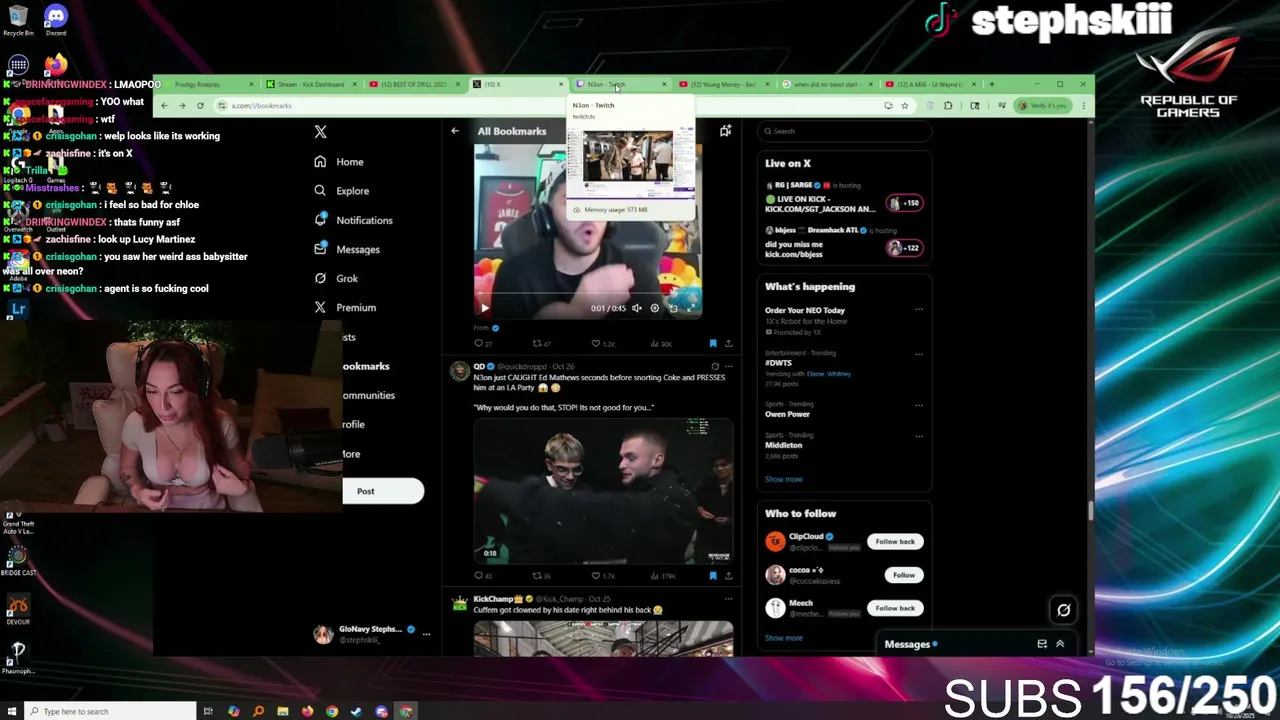The height and width of the screenshot is (720, 1280).
Task: Open Messages in the X sidebar
Action: 346,249
